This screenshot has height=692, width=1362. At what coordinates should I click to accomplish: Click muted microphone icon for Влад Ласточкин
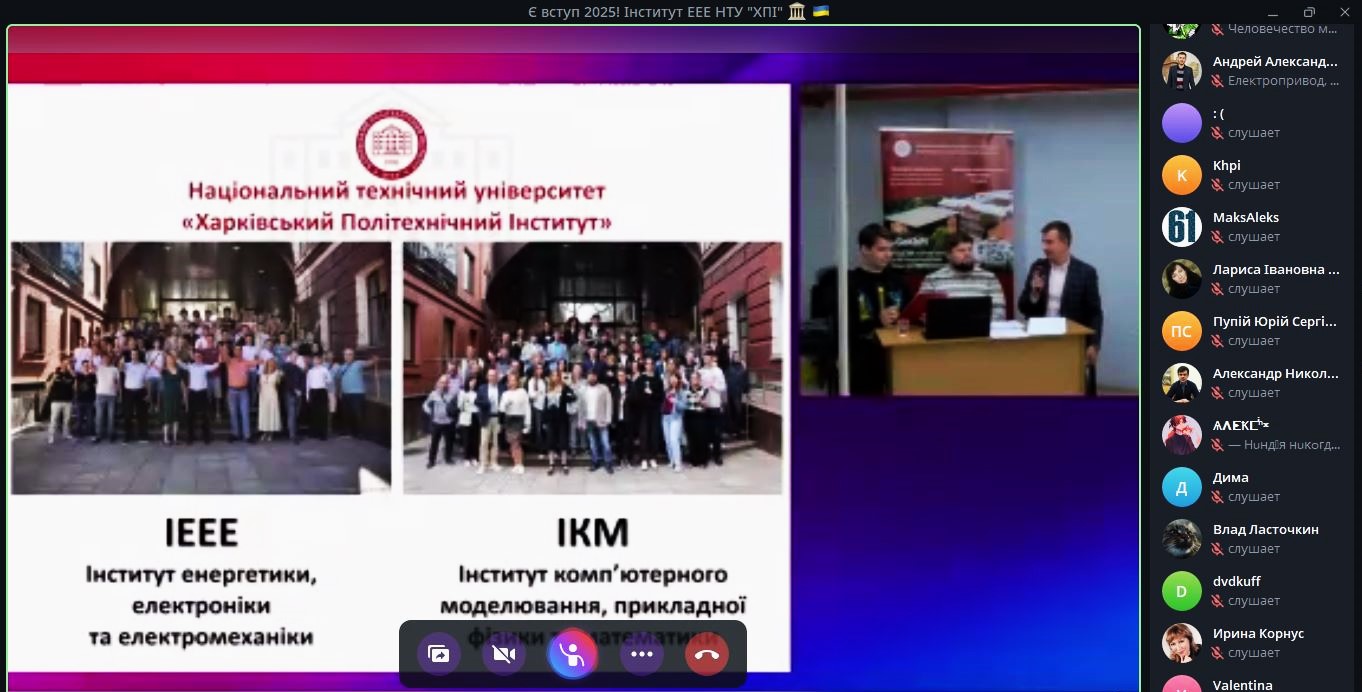(x=1218, y=549)
